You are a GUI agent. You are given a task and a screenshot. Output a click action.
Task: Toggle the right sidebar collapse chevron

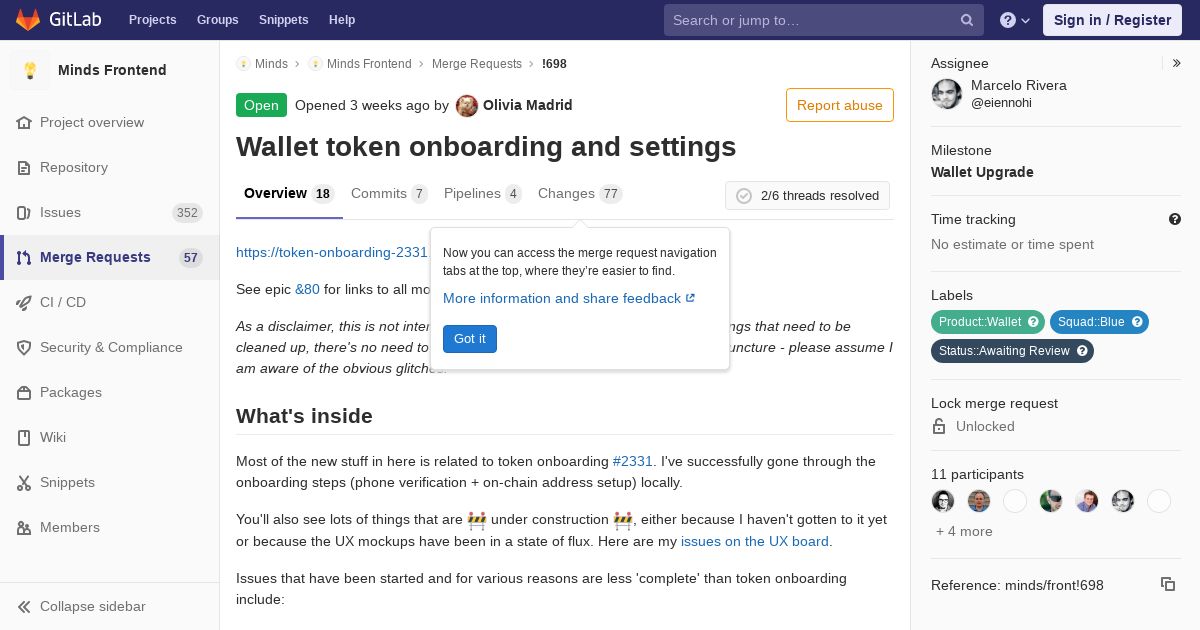[x=1177, y=63]
